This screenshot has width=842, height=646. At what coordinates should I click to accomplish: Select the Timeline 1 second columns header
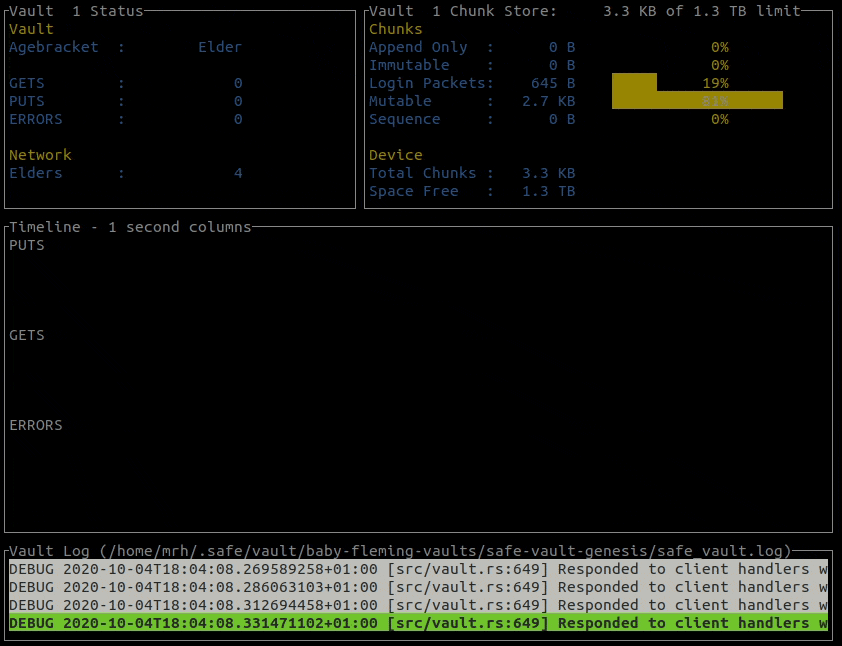click(130, 227)
